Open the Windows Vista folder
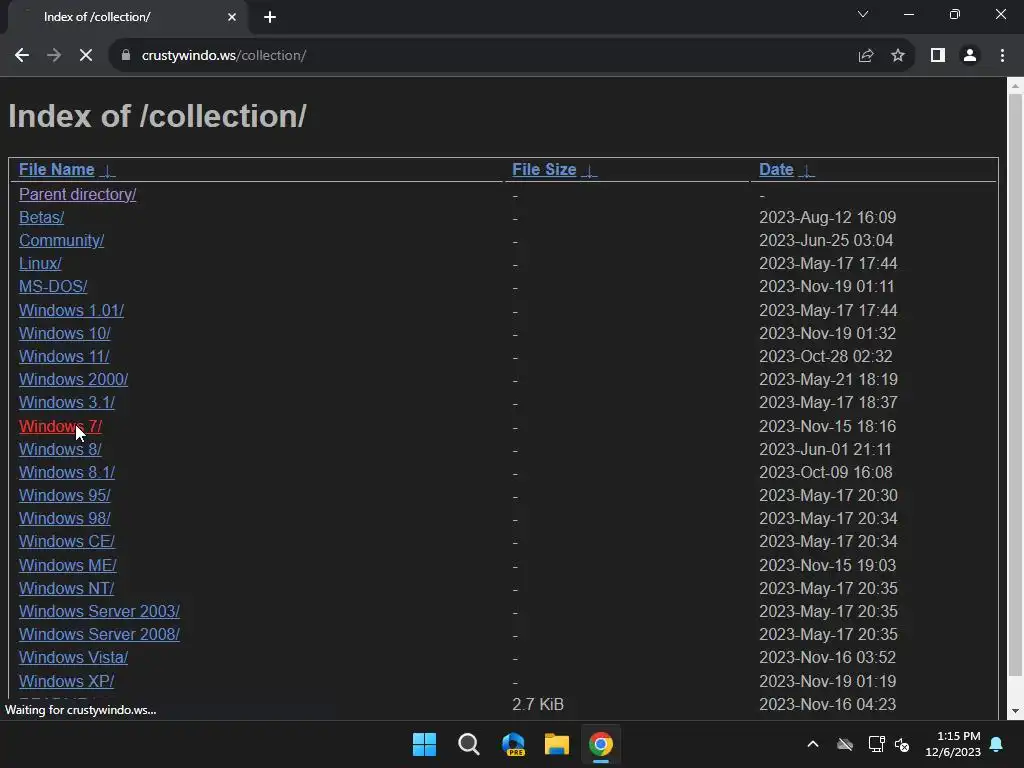The height and width of the screenshot is (768, 1024). click(x=73, y=658)
